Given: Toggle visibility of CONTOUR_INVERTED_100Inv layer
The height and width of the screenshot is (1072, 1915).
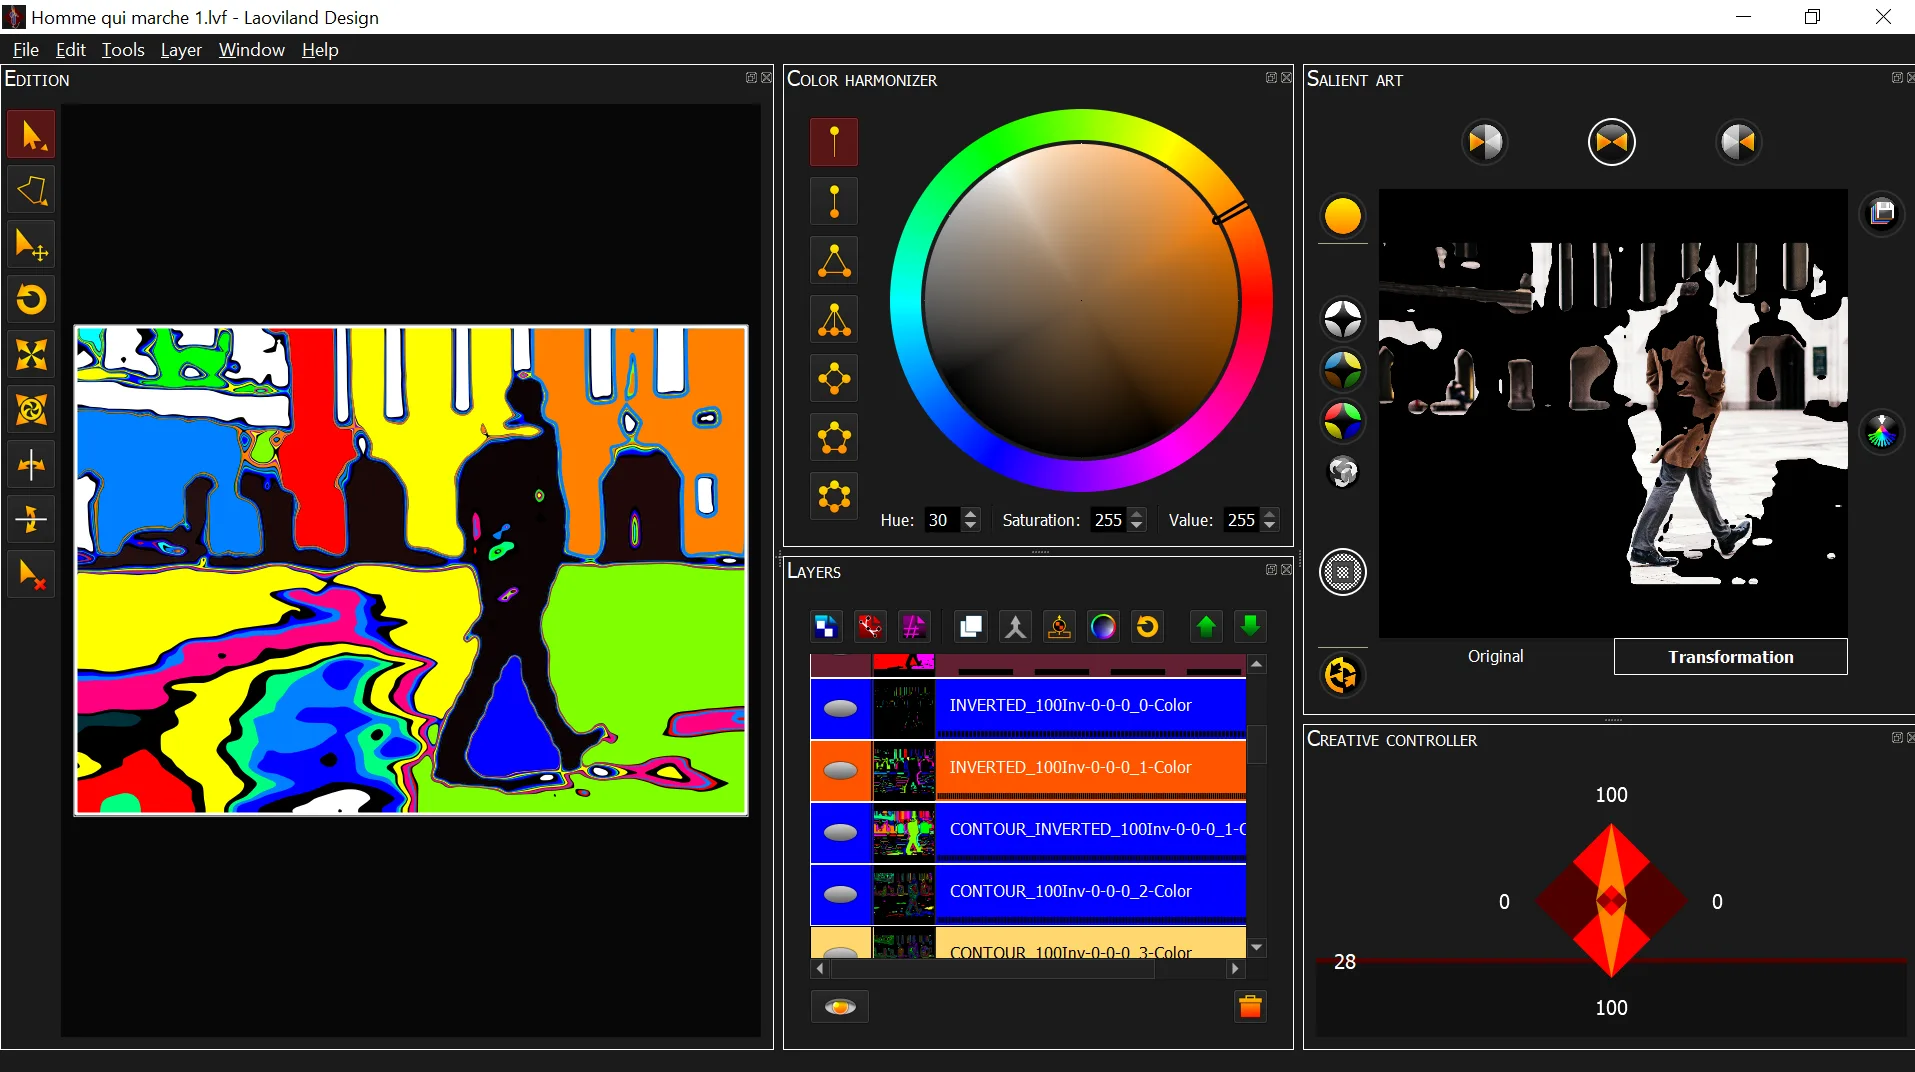Looking at the screenshot, I should point(840,832).
